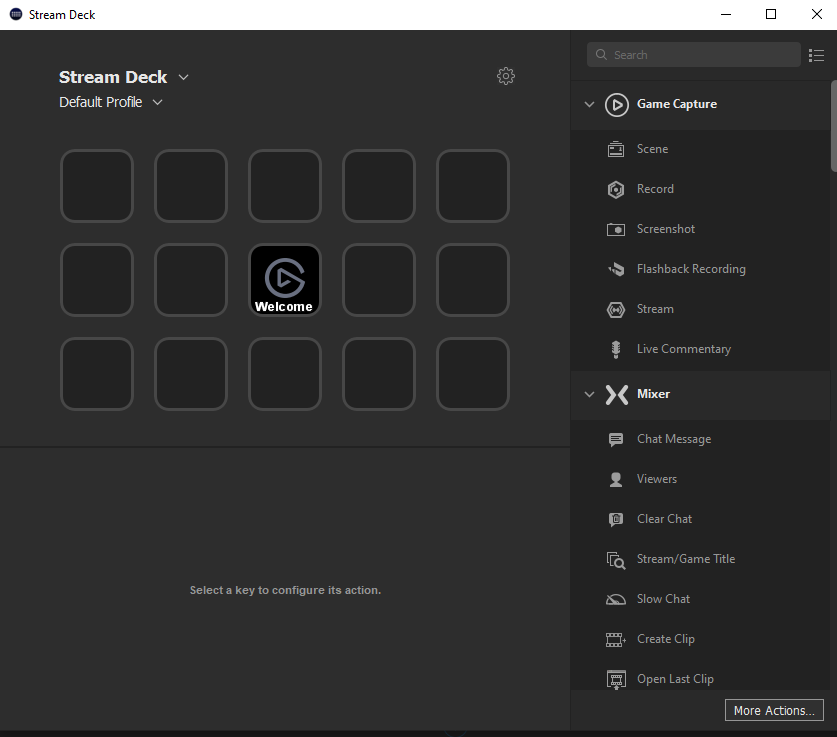This screenshot has width=837, height=737.
Task: Select the Scene action icon
Action: pyautogui.click(x=616, y=149)
